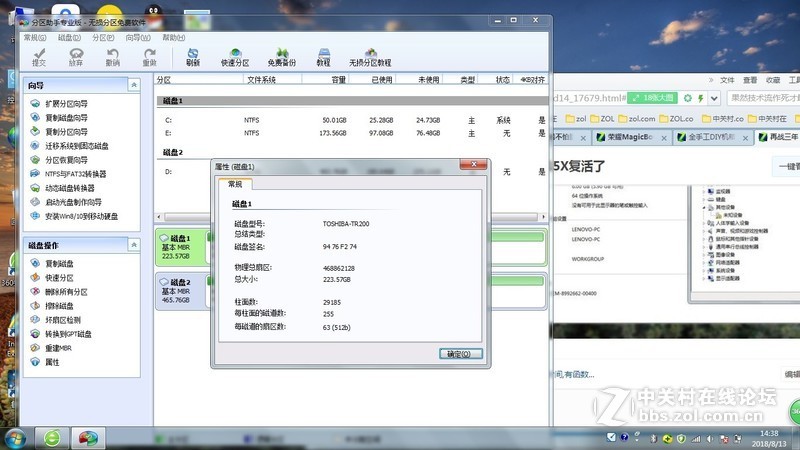800x450 pixels.
Task: Close the 属性 (磁盘1) dialog
Action: click(x=473, y=164)
